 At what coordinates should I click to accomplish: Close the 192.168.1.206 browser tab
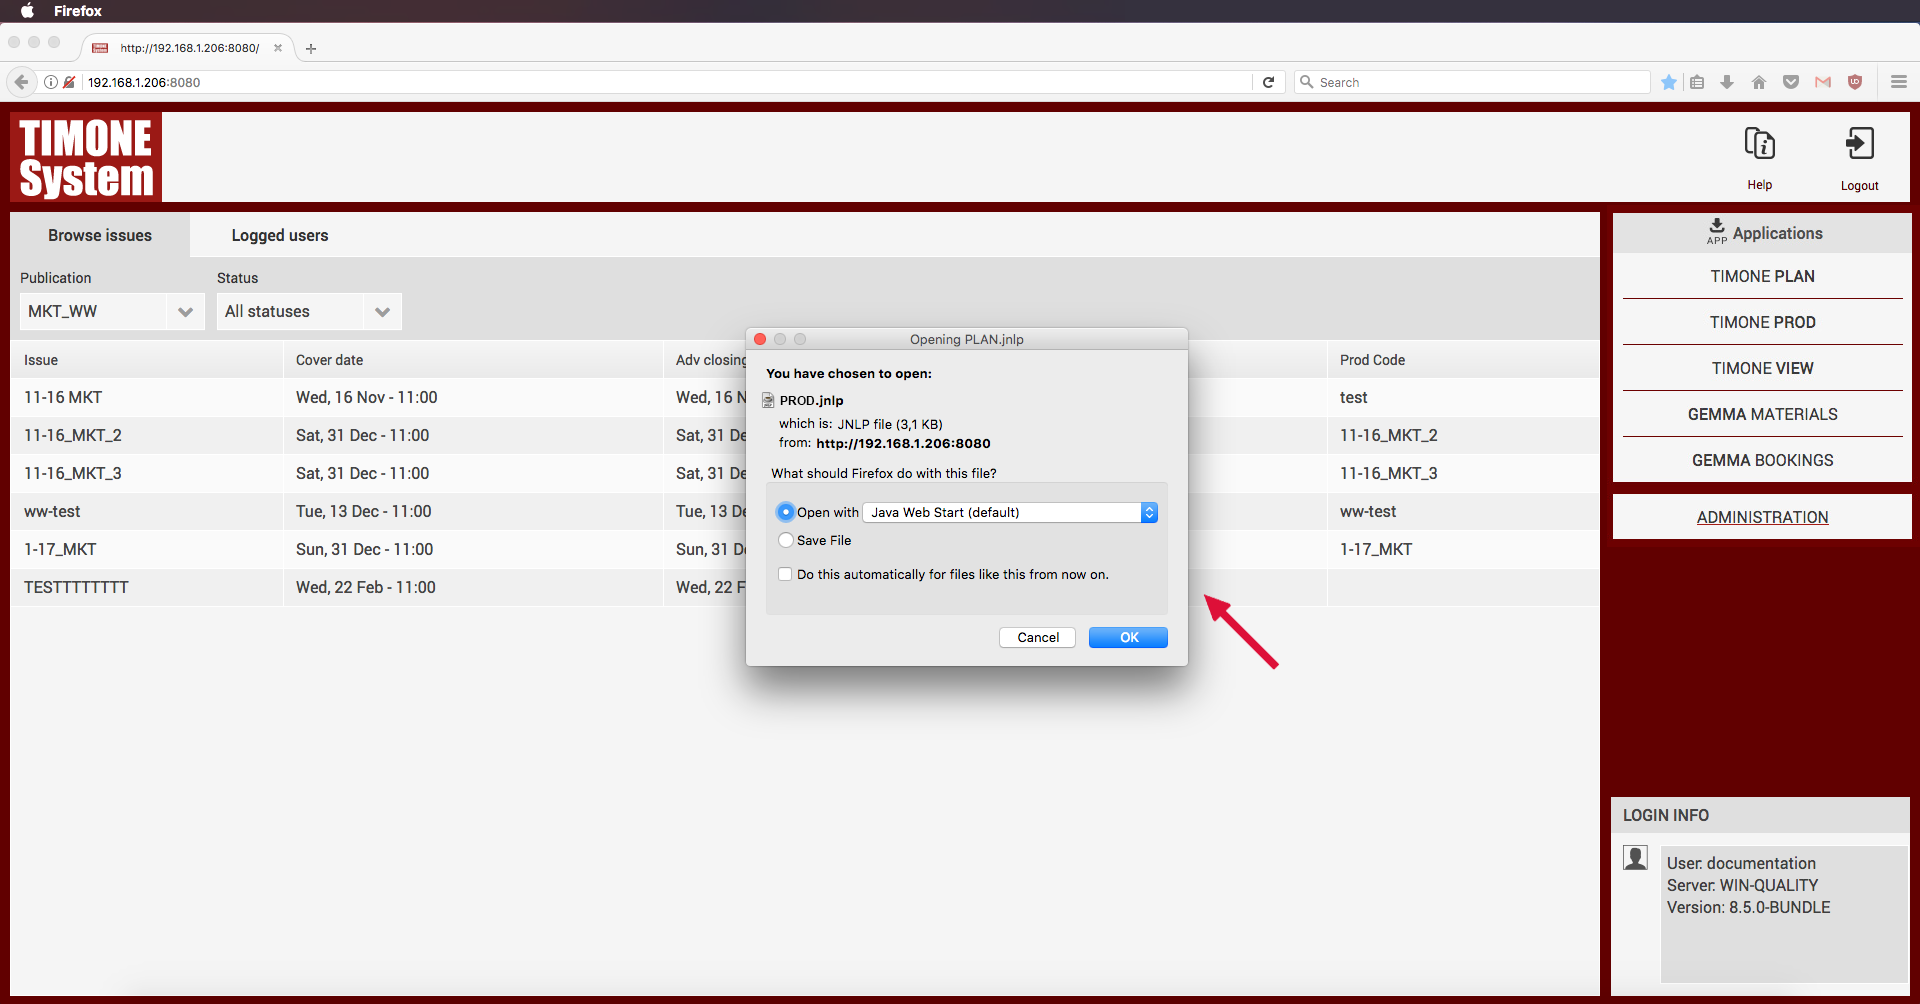coord(278,48)
